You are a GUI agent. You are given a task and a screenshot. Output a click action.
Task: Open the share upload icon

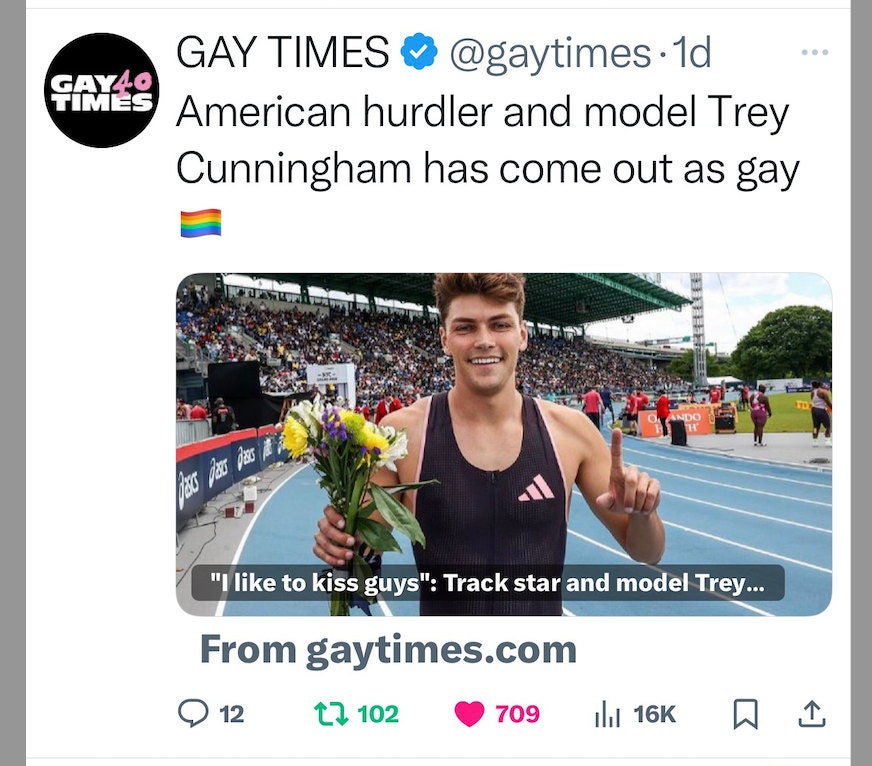(812, 714)
